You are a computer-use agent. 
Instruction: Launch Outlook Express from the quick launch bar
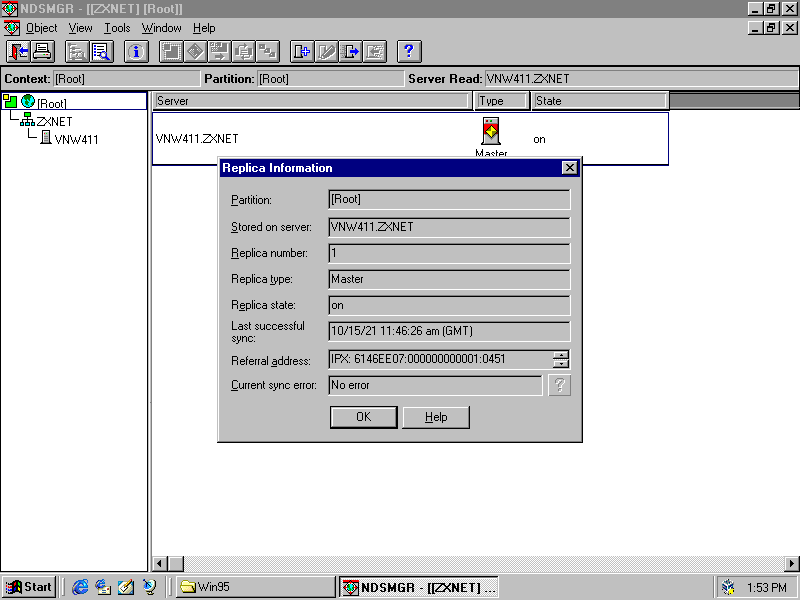point(103,587)
